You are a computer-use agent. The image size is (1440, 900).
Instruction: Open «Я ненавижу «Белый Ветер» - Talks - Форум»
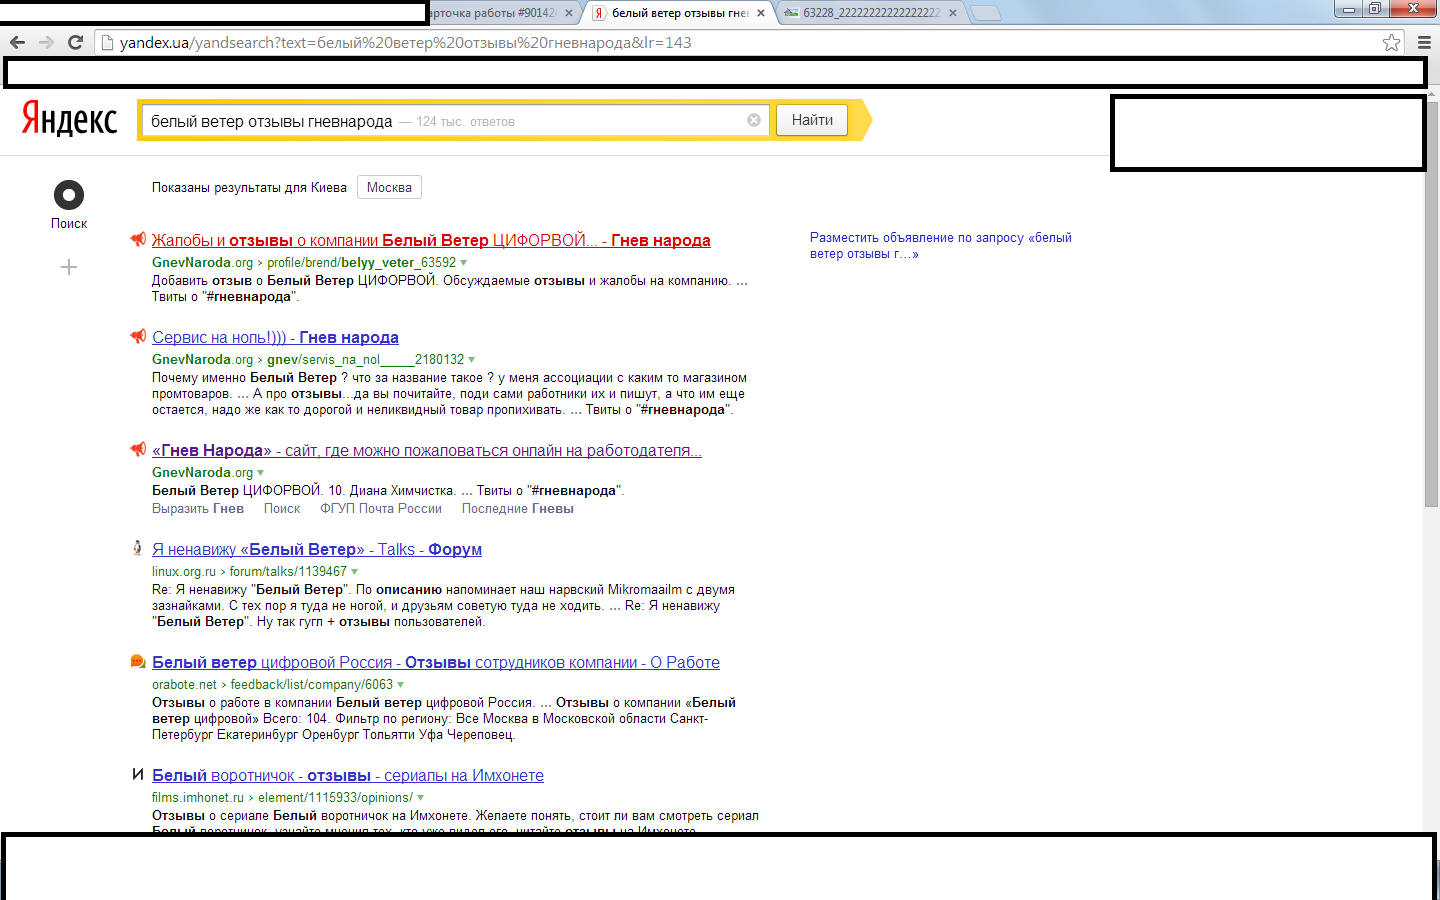tap(317, 549)
